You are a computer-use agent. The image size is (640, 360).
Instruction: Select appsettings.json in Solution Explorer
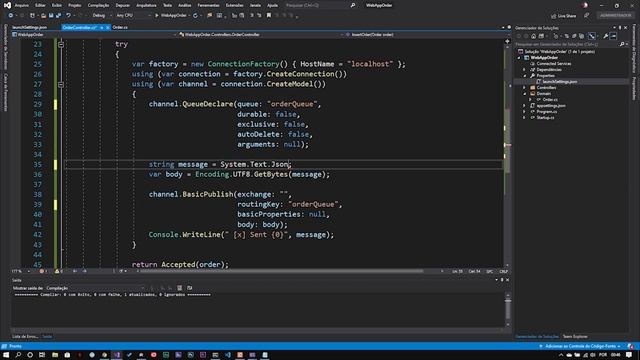coord(551,106)
